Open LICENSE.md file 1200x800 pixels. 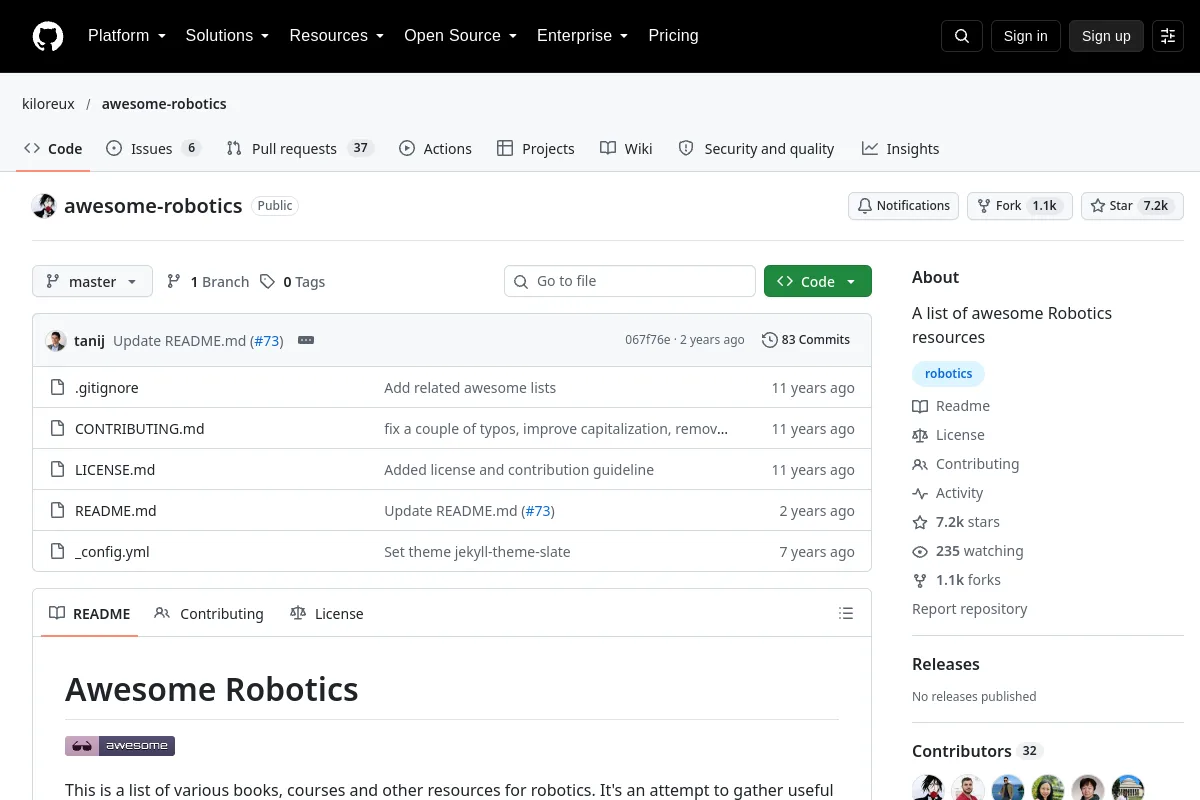115,470
